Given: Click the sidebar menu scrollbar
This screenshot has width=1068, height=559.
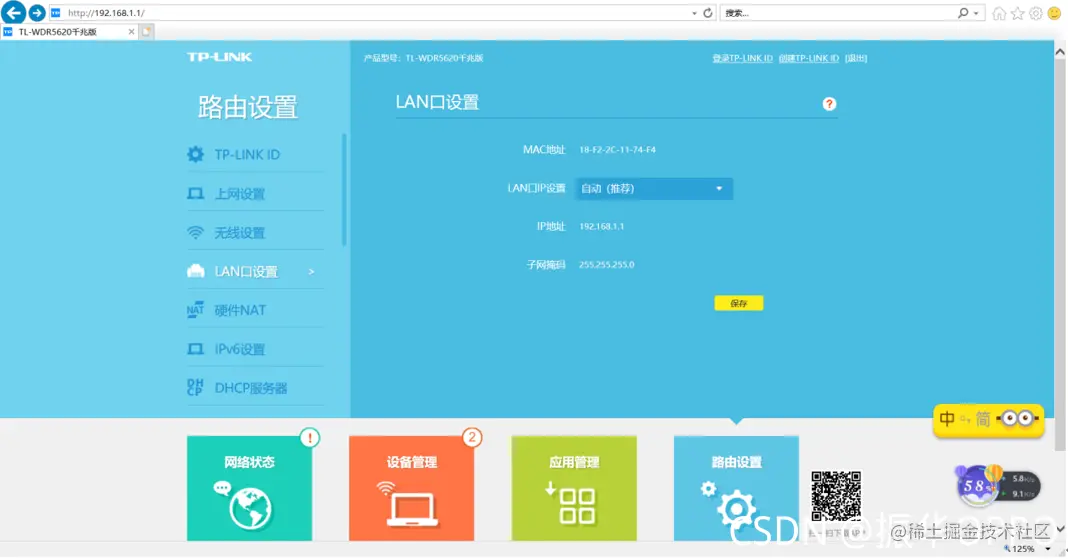Looking at the screenshot, I should [344, 190].
